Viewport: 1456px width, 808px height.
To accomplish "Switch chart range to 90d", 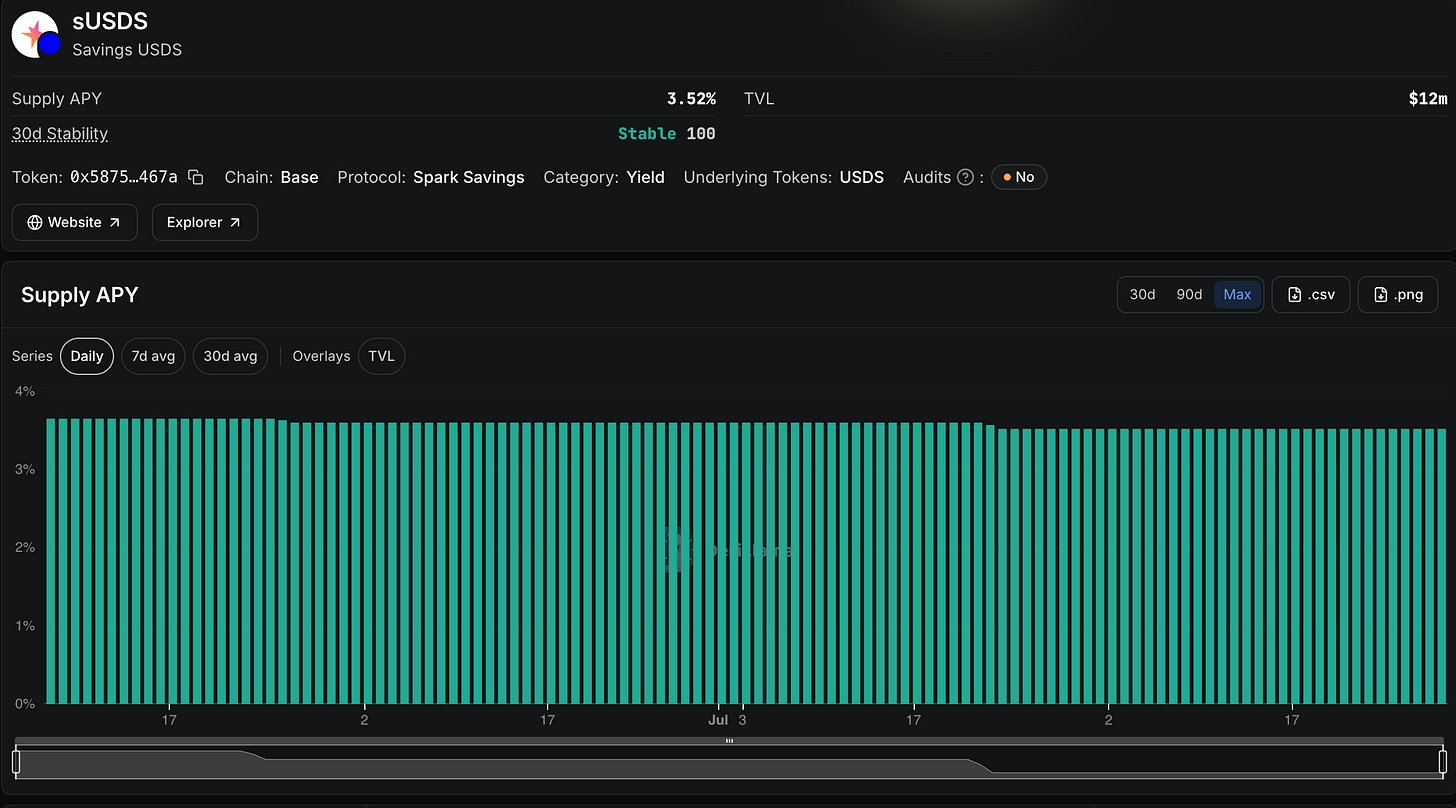I will 1189,294.
